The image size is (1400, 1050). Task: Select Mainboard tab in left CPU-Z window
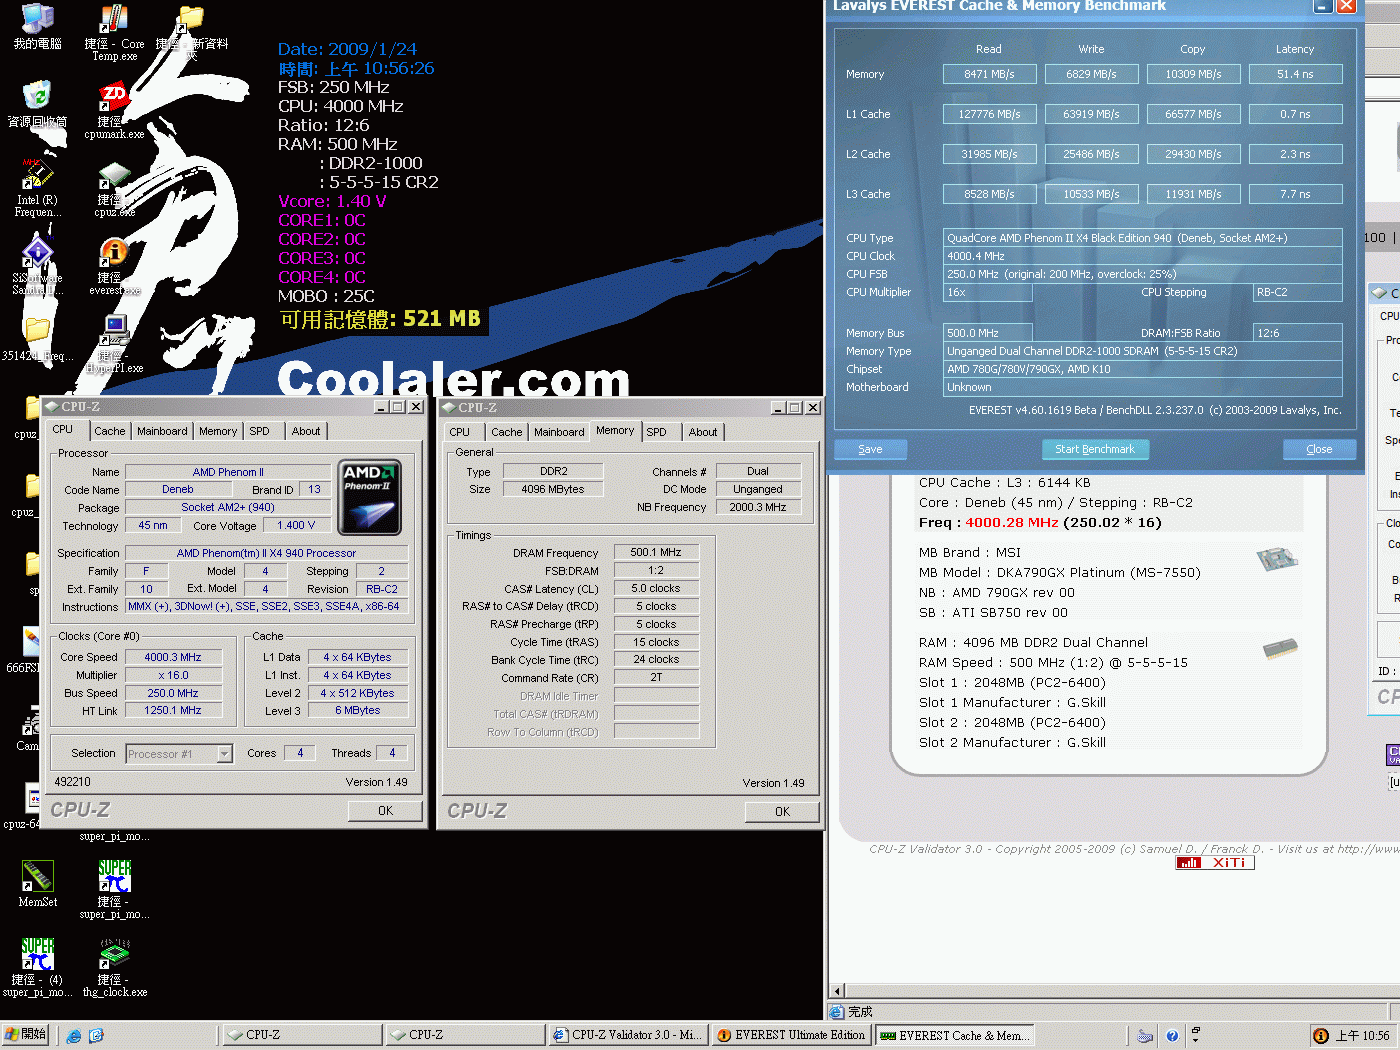[x=162, y=432]
